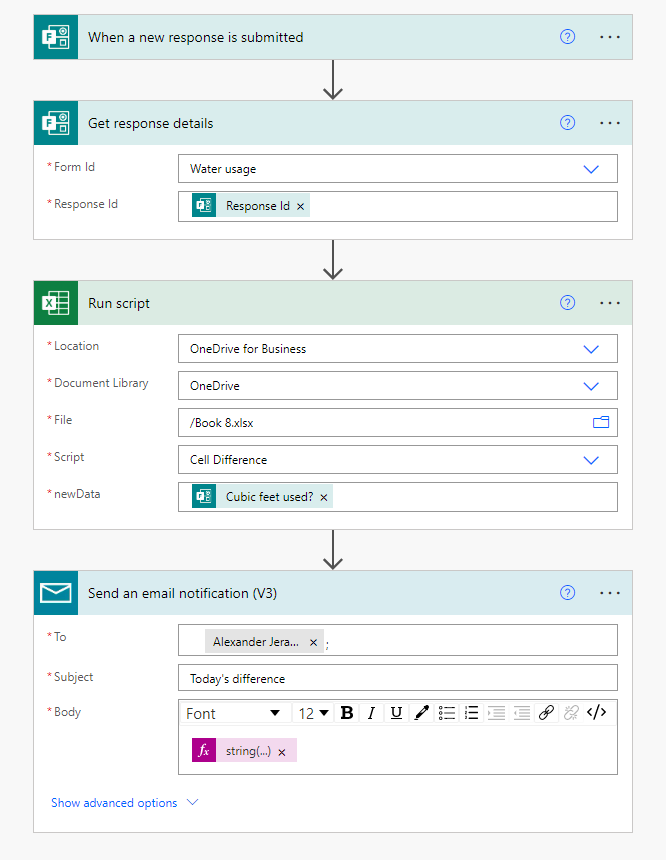Click the folder icon to browse for a file
Screen dimensions: 666x860
coord(601,422)
